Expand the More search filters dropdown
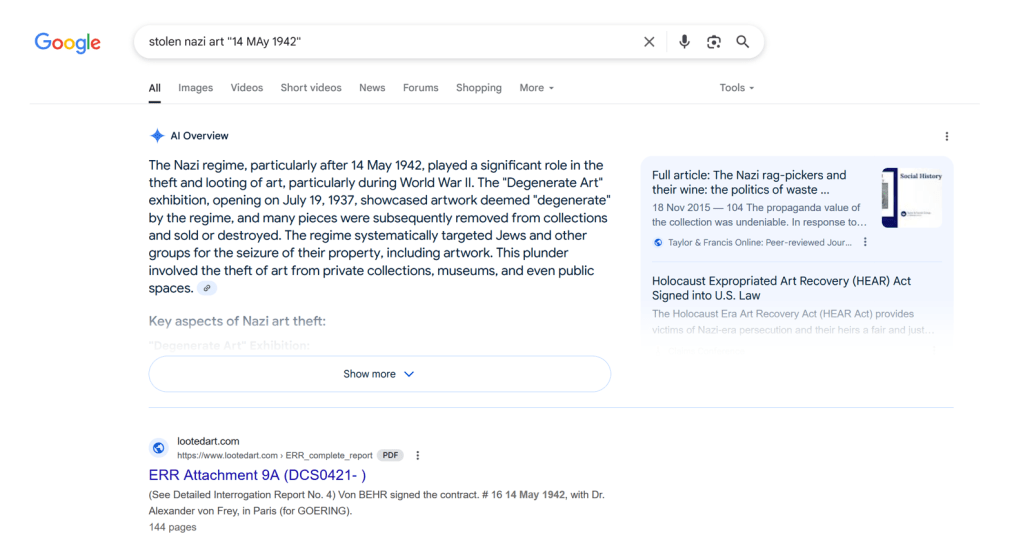This screenshot has height=533, width=1023. 536,88
